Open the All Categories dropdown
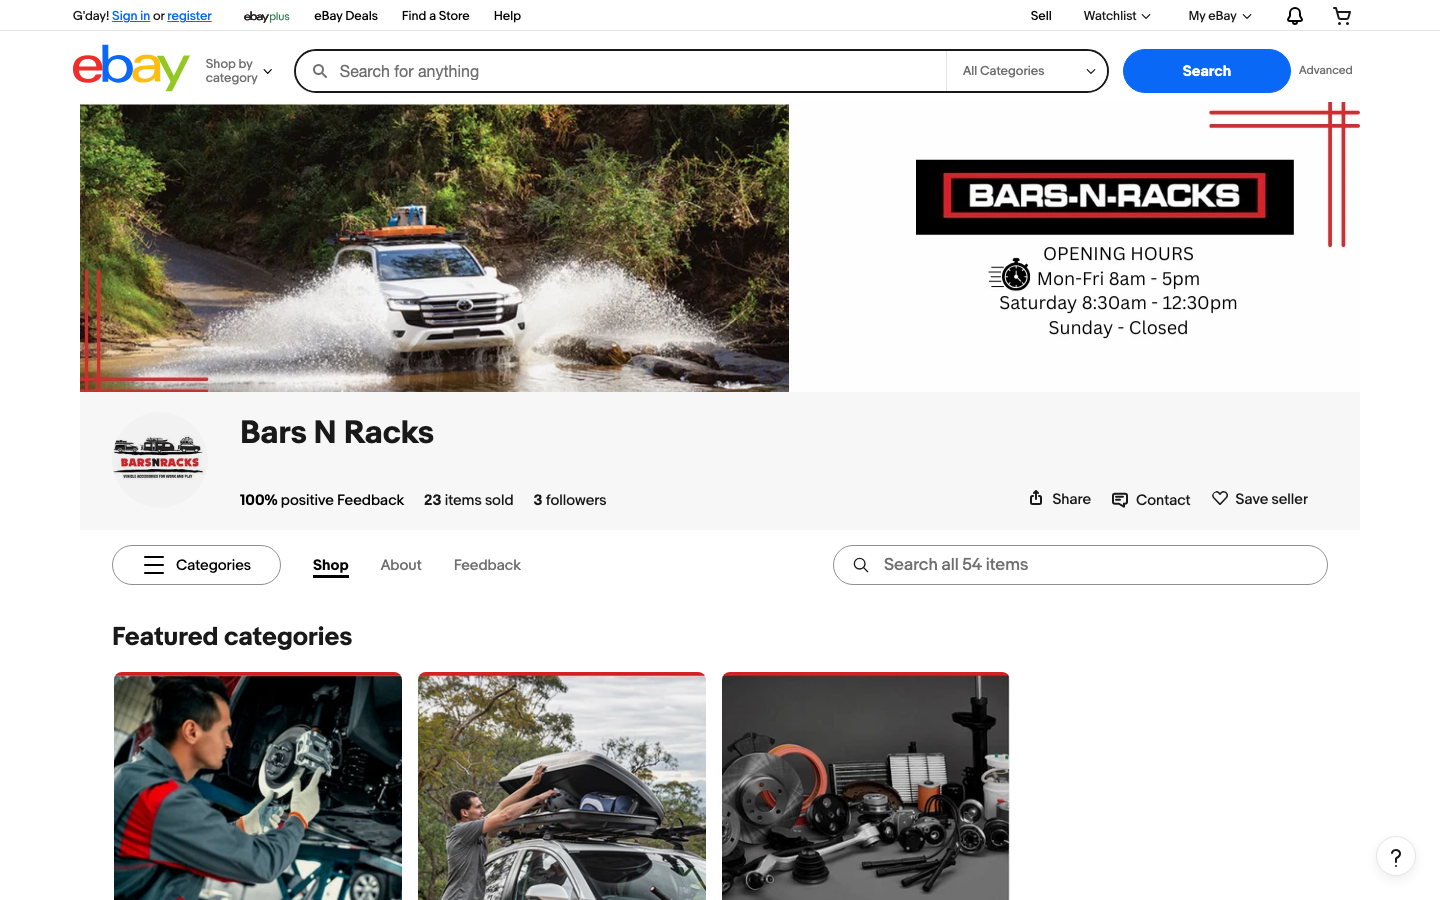The image size is (1440, 900). [1027, 71]
